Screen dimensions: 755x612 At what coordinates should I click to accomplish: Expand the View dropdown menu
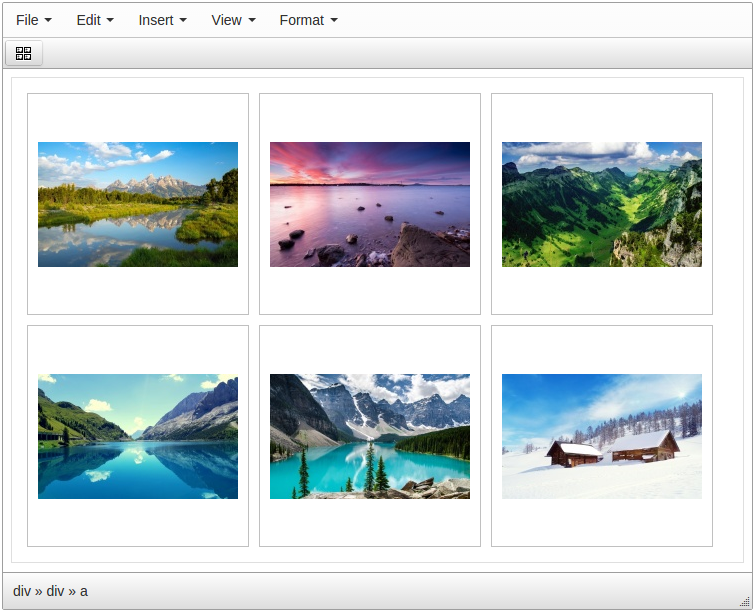click(x=233, y=20)
